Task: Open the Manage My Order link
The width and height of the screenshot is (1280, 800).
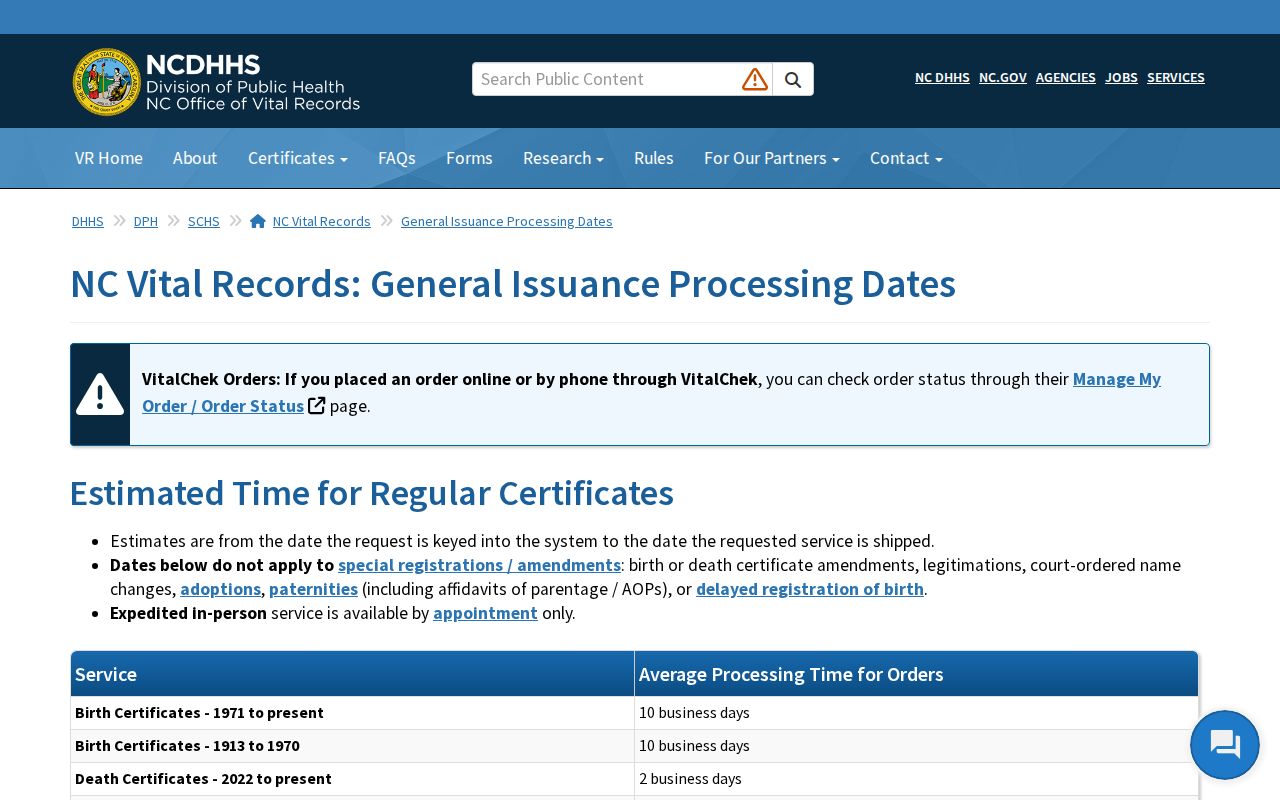Action: pyautogui.click(x=1117, y=379)
